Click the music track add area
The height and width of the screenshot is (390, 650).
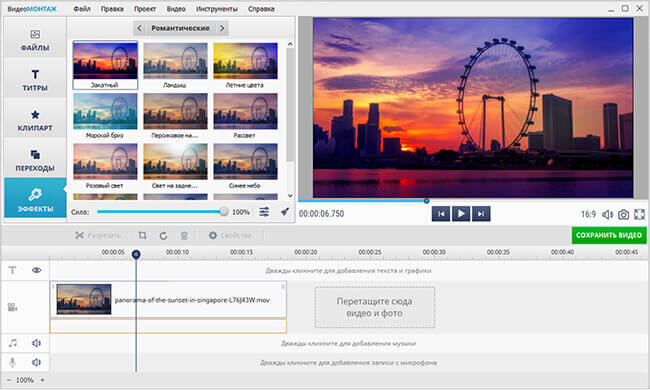click(348, 343)
